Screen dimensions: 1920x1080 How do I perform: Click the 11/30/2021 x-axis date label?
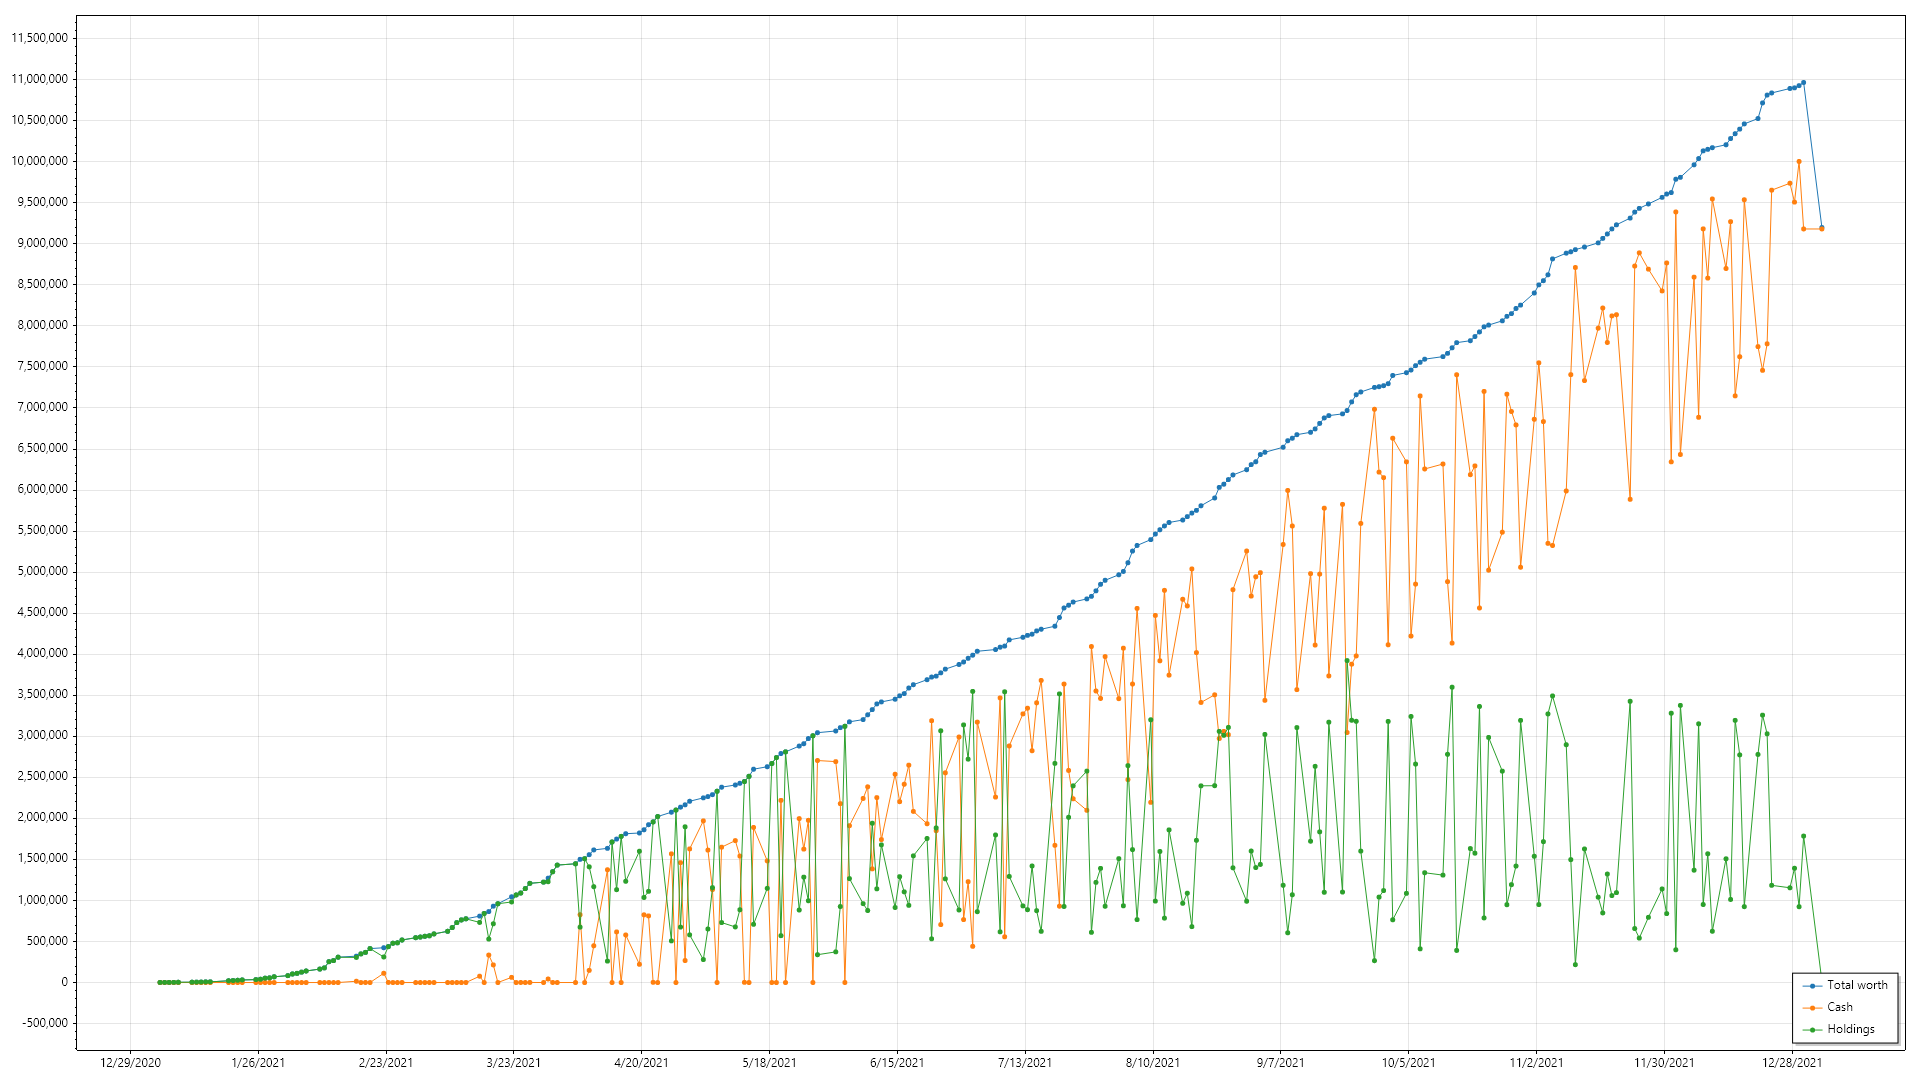tap(1664, 1063)
